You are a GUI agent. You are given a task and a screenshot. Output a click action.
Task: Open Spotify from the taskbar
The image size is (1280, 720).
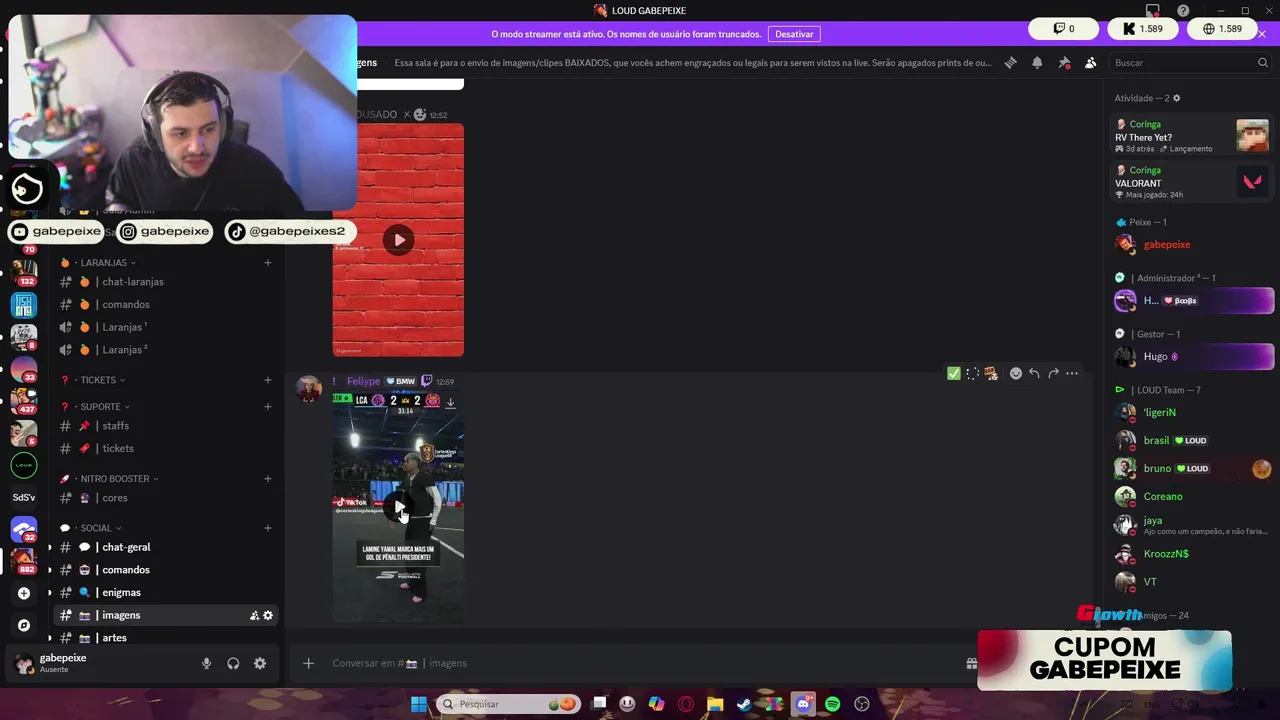pyautogui.click(x=832, y=704)
